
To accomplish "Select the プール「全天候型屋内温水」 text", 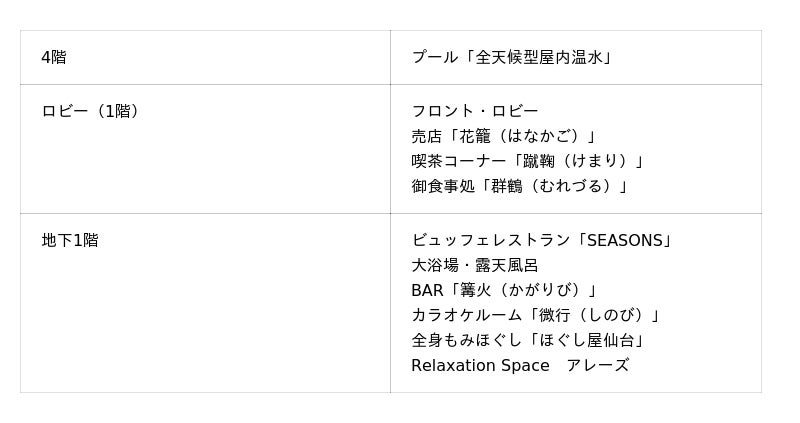I will [x=511, y=58].
